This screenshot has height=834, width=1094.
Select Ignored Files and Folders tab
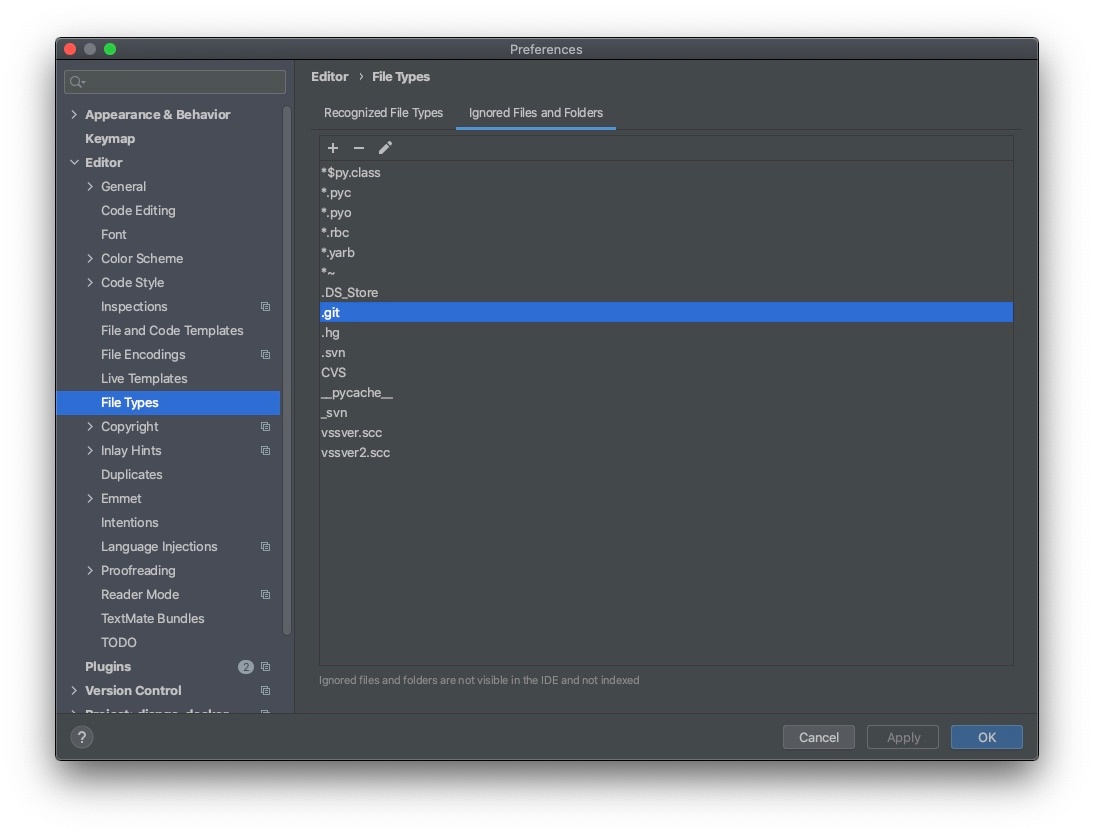tap(536, 112)
